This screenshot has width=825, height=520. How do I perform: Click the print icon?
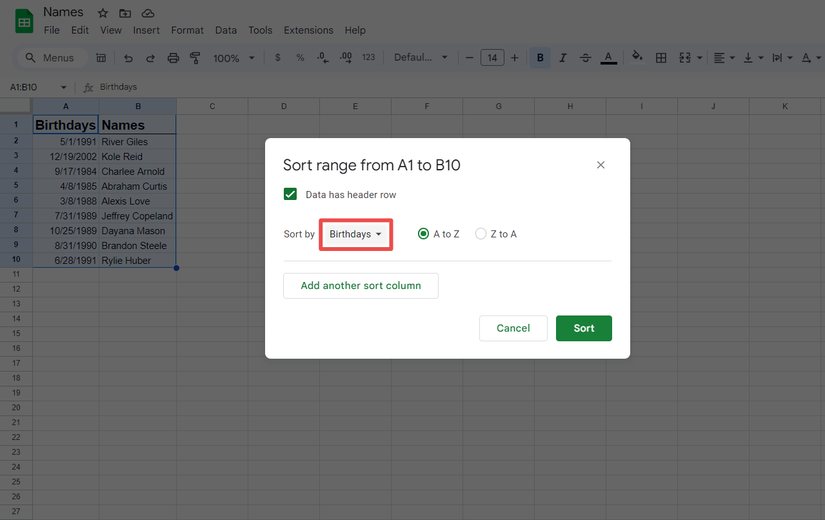pos(173,58)
